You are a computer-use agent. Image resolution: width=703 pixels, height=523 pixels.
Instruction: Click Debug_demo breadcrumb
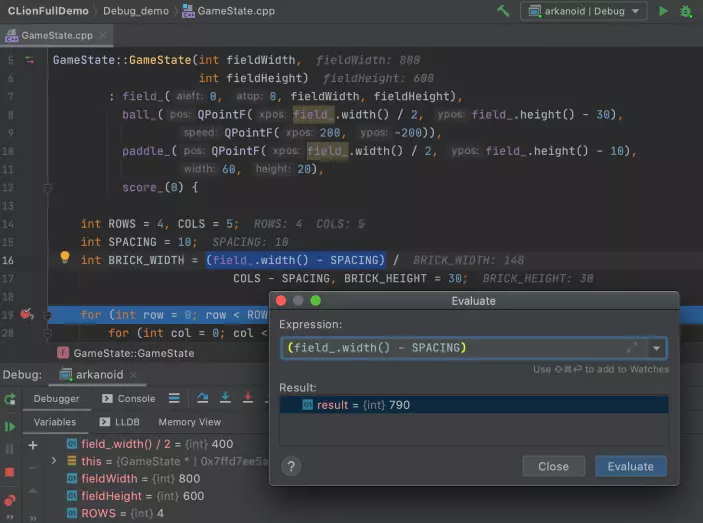point(136,11)
